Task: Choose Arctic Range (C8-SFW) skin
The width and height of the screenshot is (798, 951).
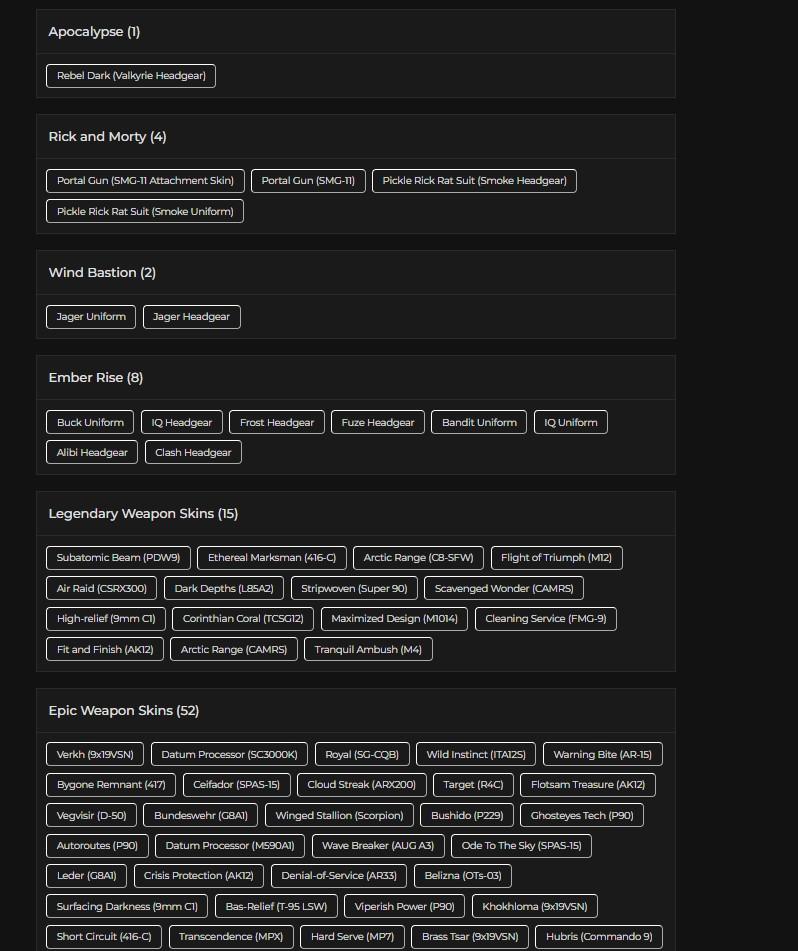Action: click(x=418, y=558)
